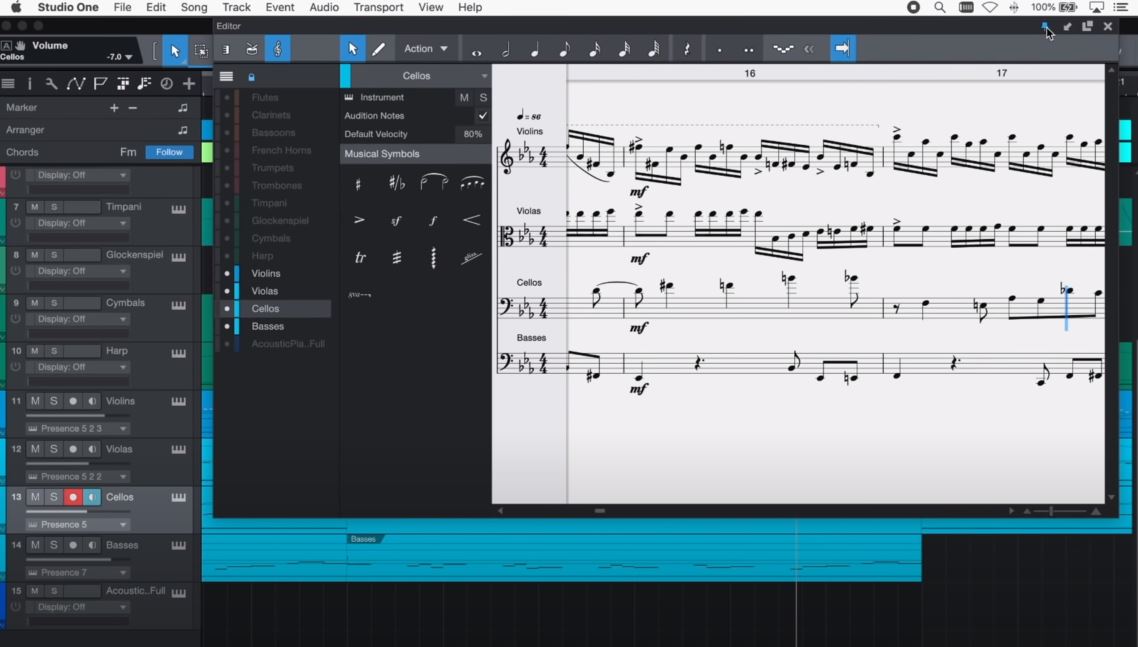Select the editor Paint pencil tool
This screenshot has height=647, width=1138.
click(x=378, y=49)
